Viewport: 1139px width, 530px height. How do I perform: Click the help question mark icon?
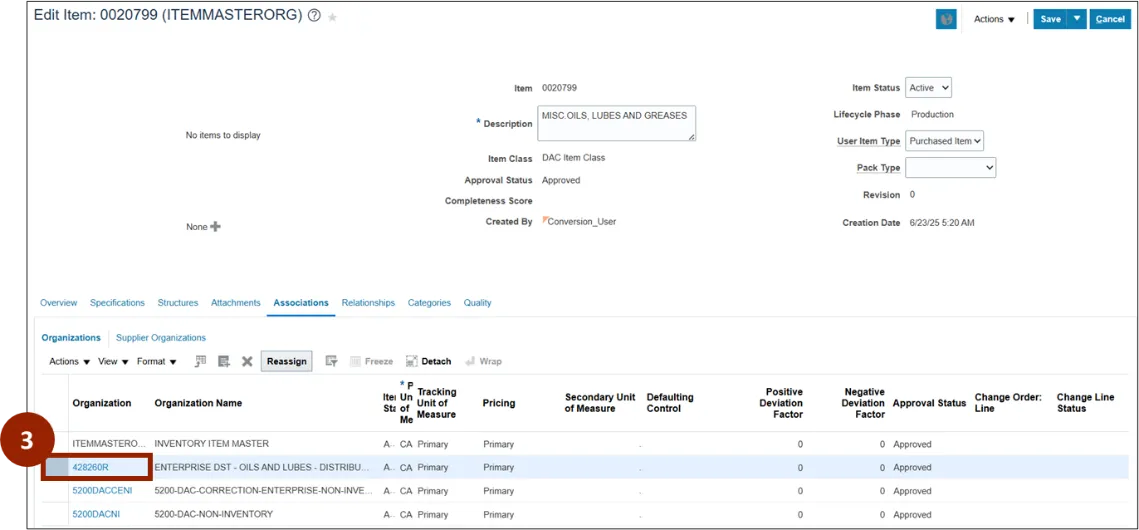(314, 17)
